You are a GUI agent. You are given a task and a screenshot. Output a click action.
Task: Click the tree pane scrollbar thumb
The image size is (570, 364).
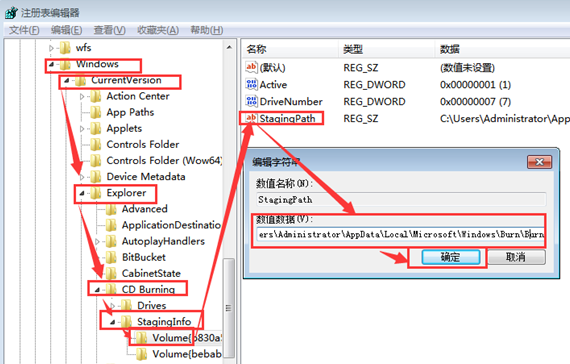click(229, 308)
